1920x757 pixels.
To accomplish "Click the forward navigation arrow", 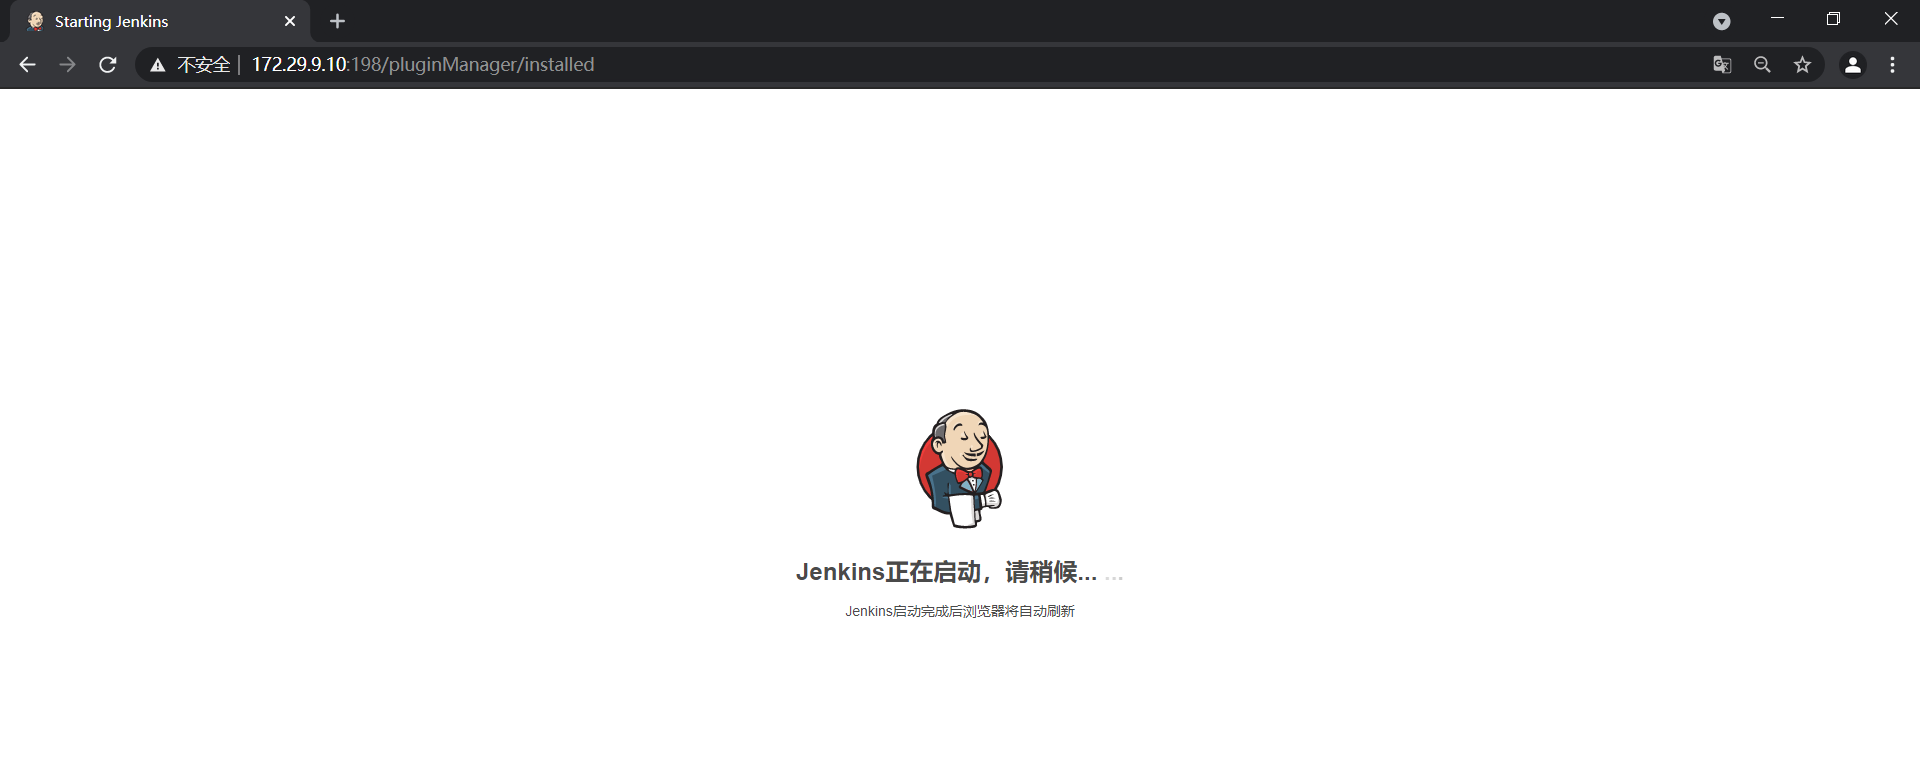I will click(67, 65).
